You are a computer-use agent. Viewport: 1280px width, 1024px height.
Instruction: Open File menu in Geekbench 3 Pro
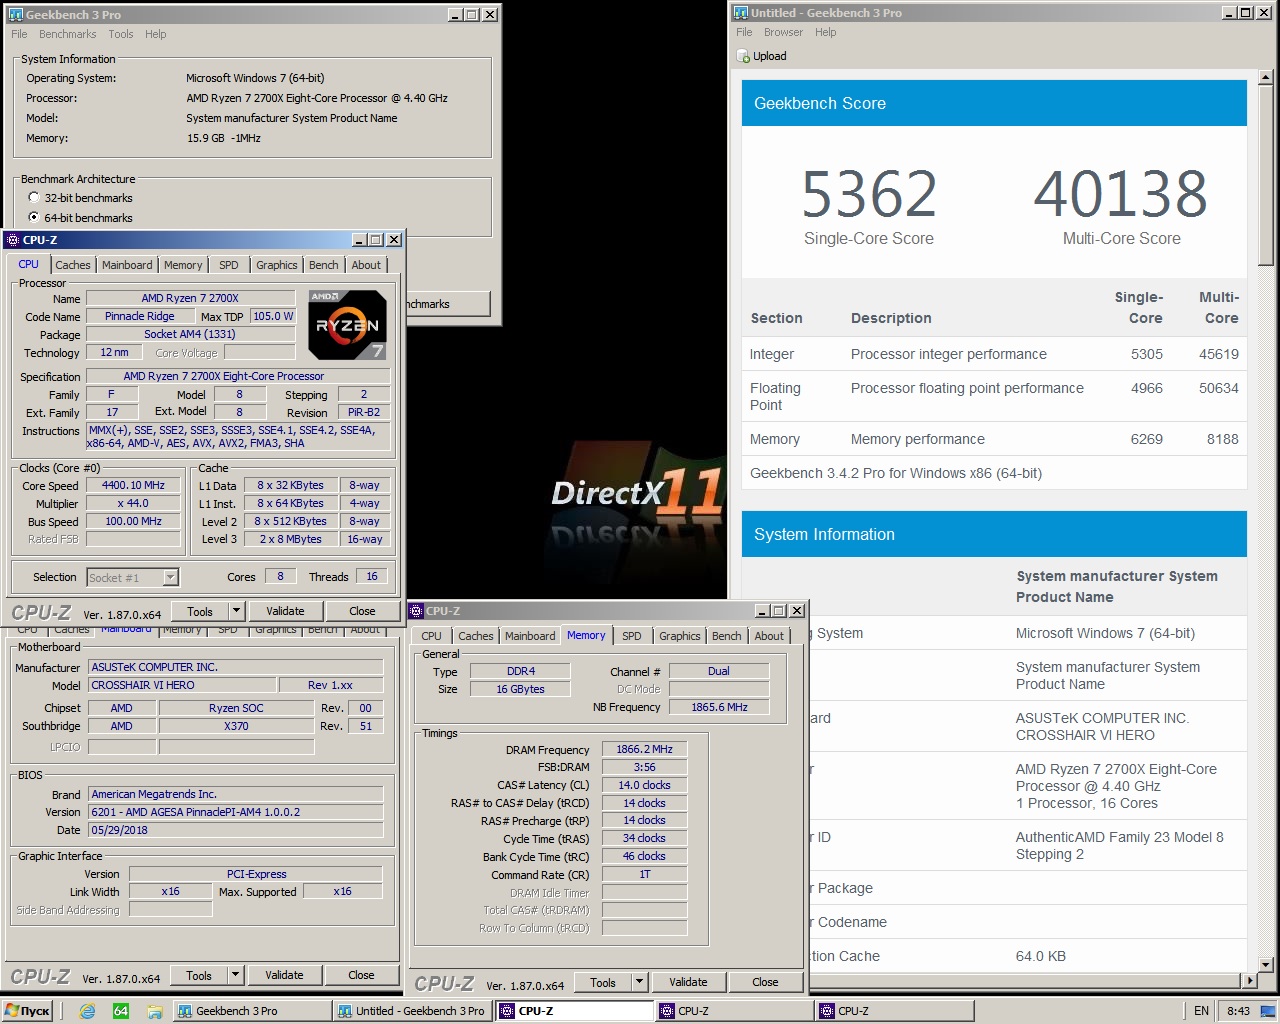[x=19, y=34]
